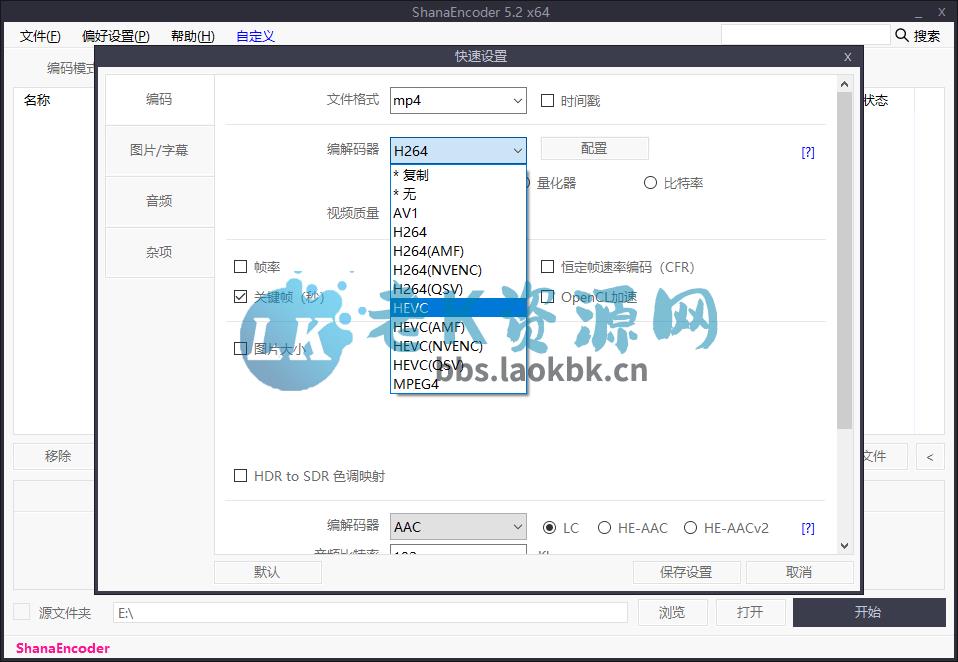Screen dimensions: 958x662
Task: Open the video codec [?] help link
Action: 808,152
